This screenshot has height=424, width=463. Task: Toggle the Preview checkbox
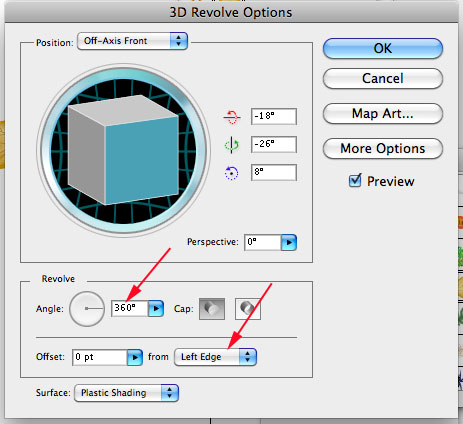[355, 181]
